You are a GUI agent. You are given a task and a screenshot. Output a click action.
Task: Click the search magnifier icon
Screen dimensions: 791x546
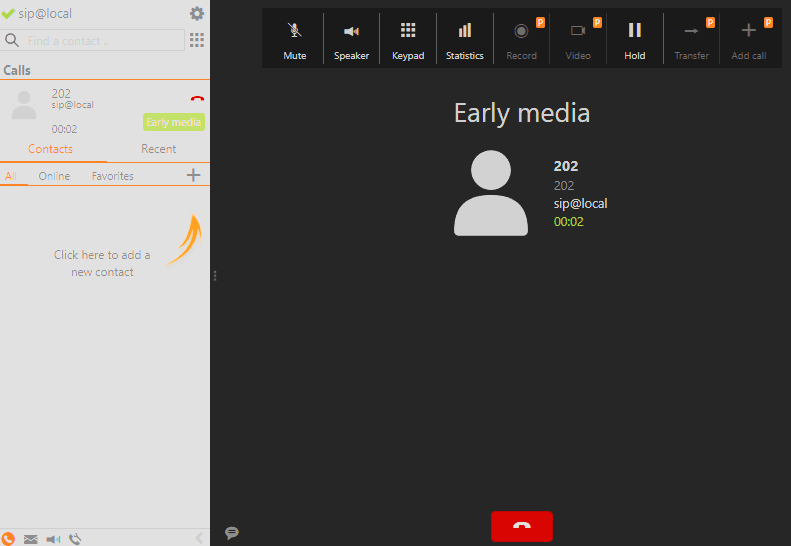[12, 40]
